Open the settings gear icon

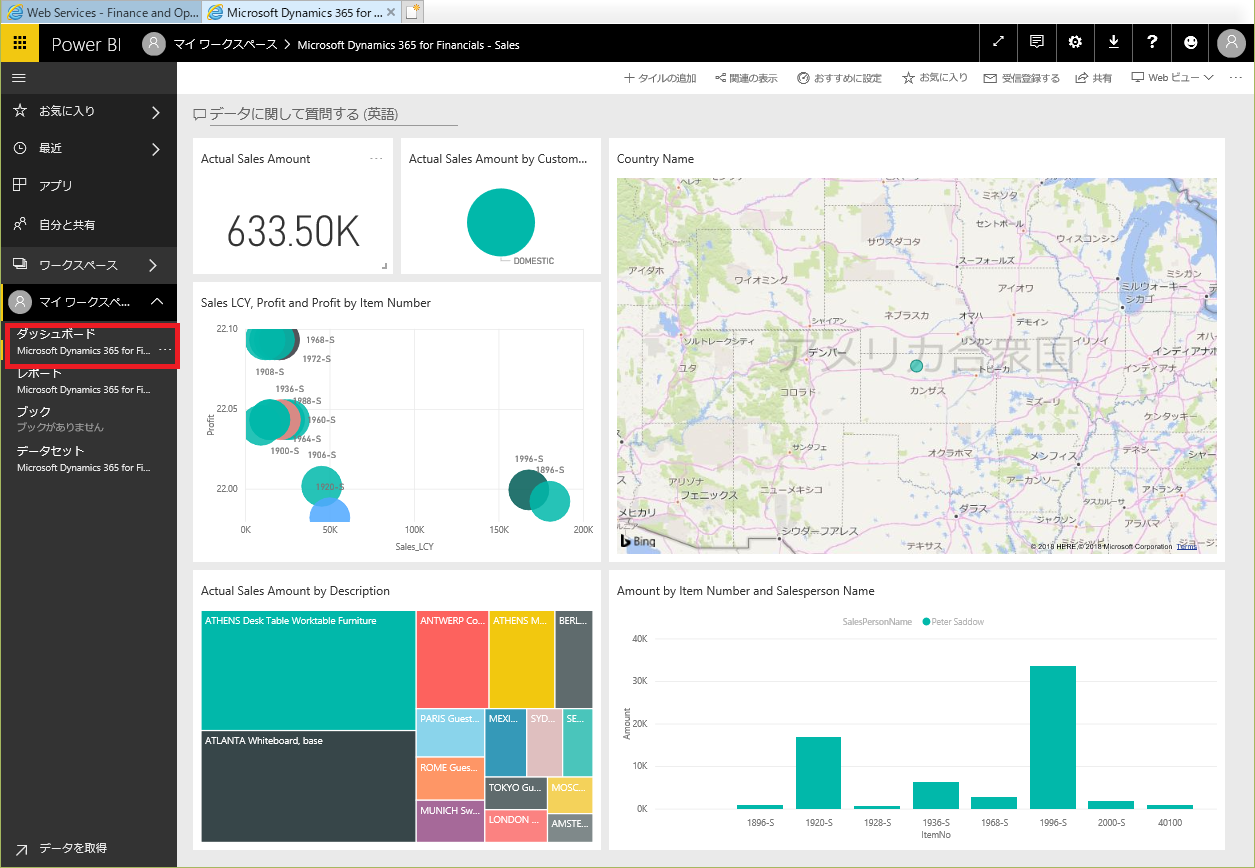[1075, 43]
